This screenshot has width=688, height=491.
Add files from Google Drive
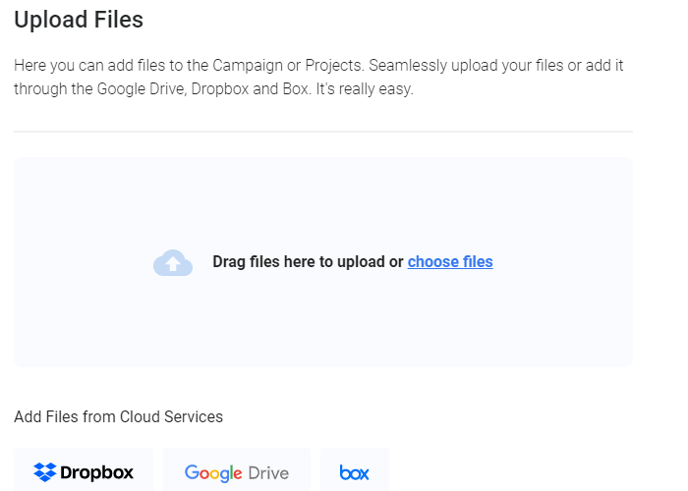236,472
